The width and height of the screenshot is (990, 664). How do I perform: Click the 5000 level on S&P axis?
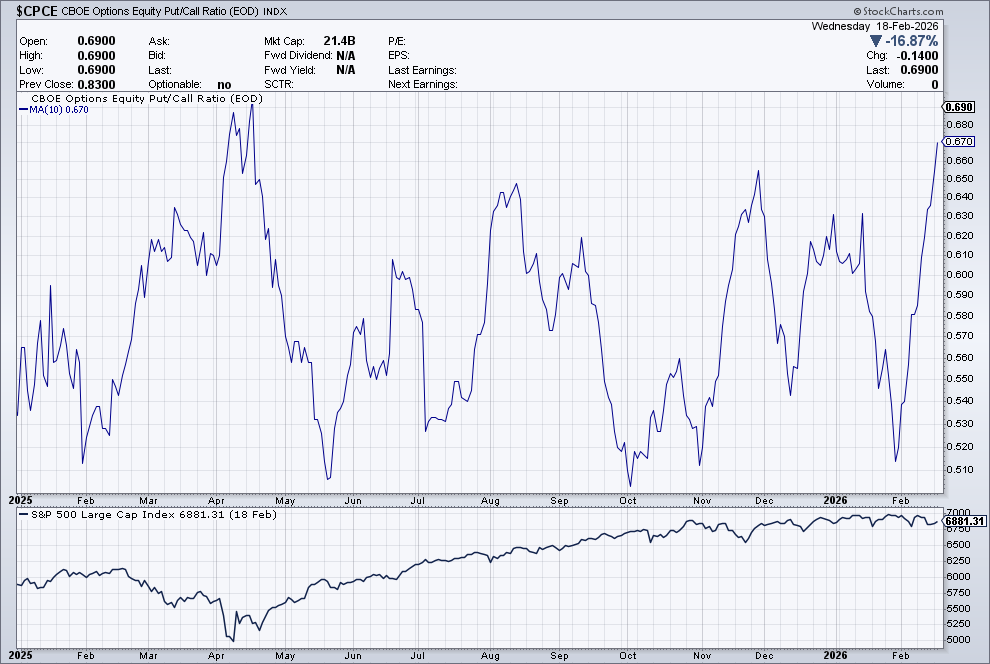[x=959, y=639]
